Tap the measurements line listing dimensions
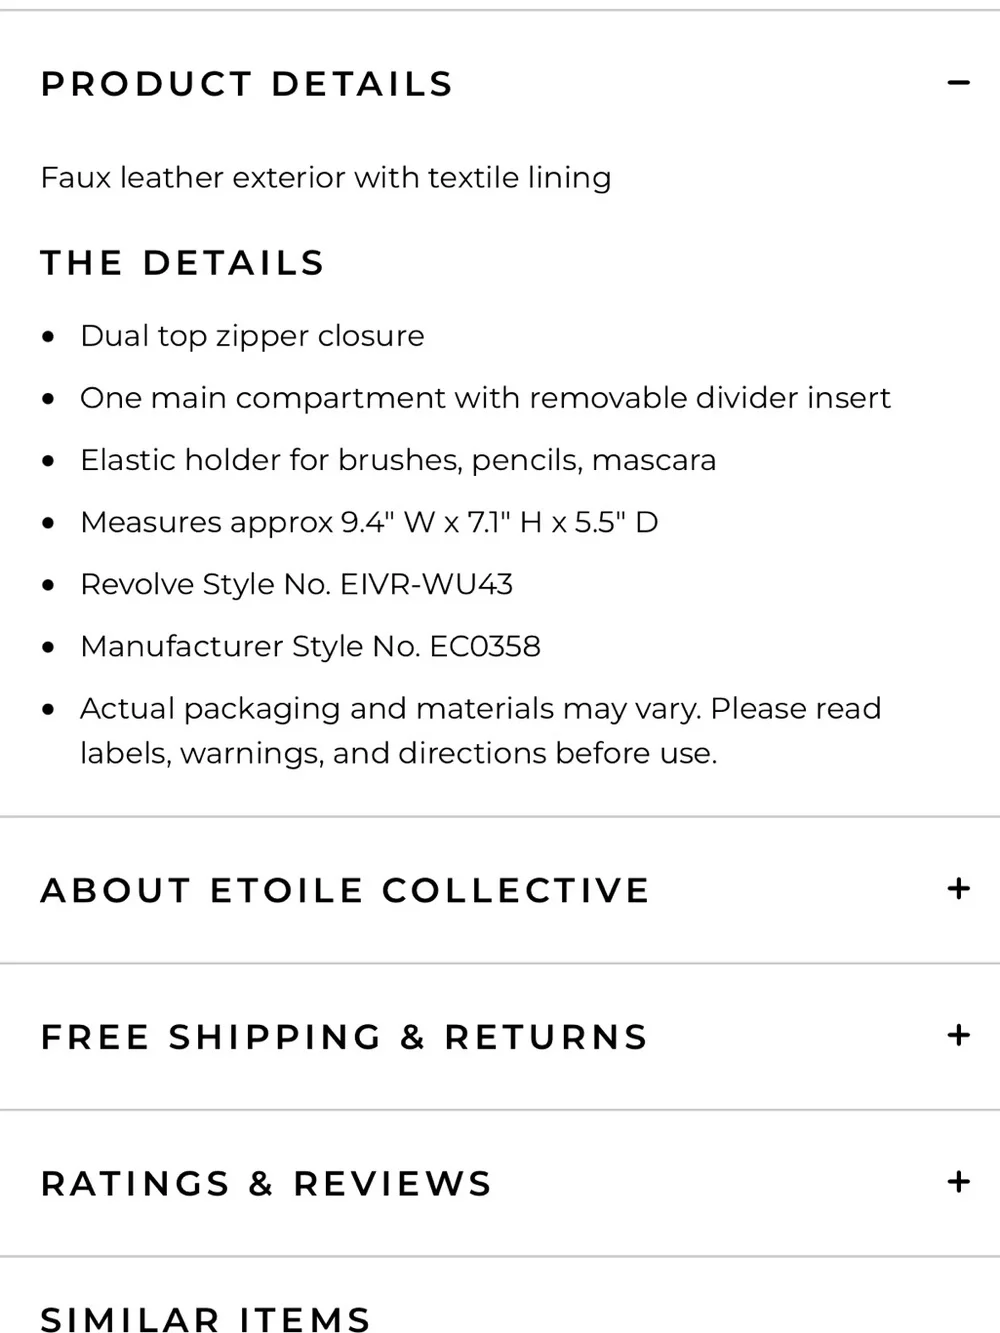1000x1333 pixels. click(x=369, y=522)
